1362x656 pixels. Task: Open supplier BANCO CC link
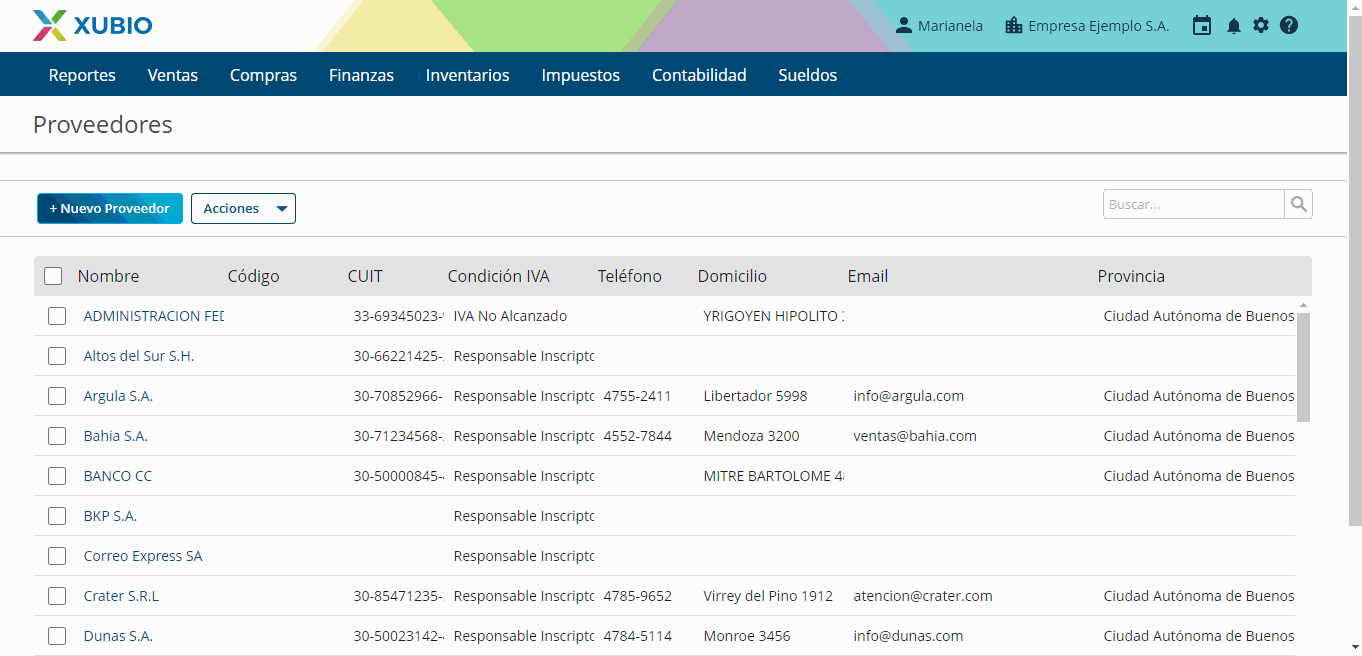click(x=118, y=476)
